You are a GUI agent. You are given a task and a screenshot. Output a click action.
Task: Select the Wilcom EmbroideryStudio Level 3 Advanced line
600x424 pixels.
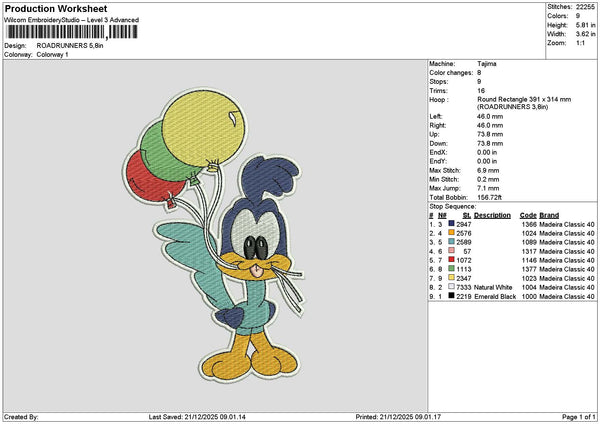72,20
